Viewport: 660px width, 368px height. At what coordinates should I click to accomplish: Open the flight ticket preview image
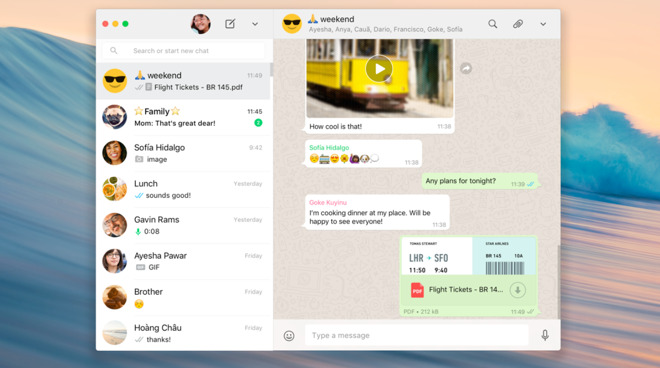468,256
